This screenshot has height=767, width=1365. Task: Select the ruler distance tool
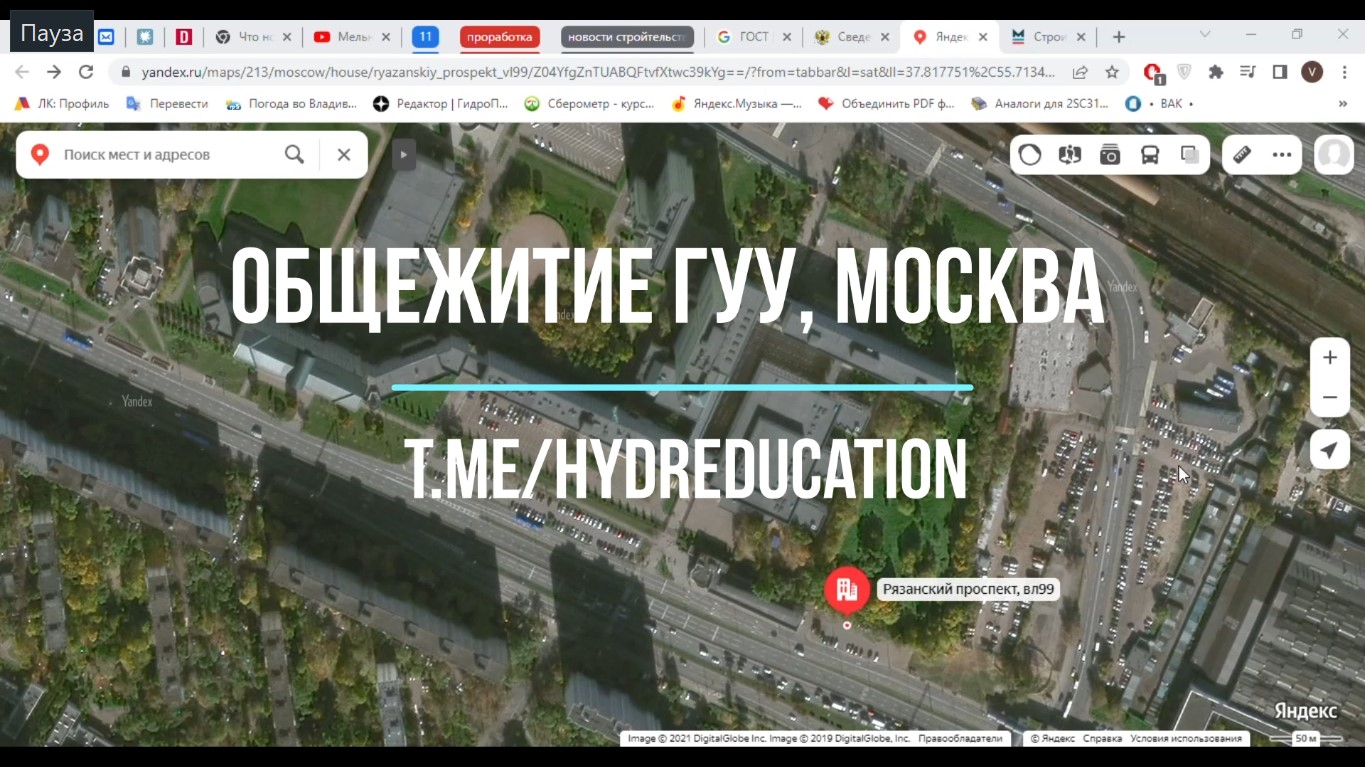(1242, 155)
